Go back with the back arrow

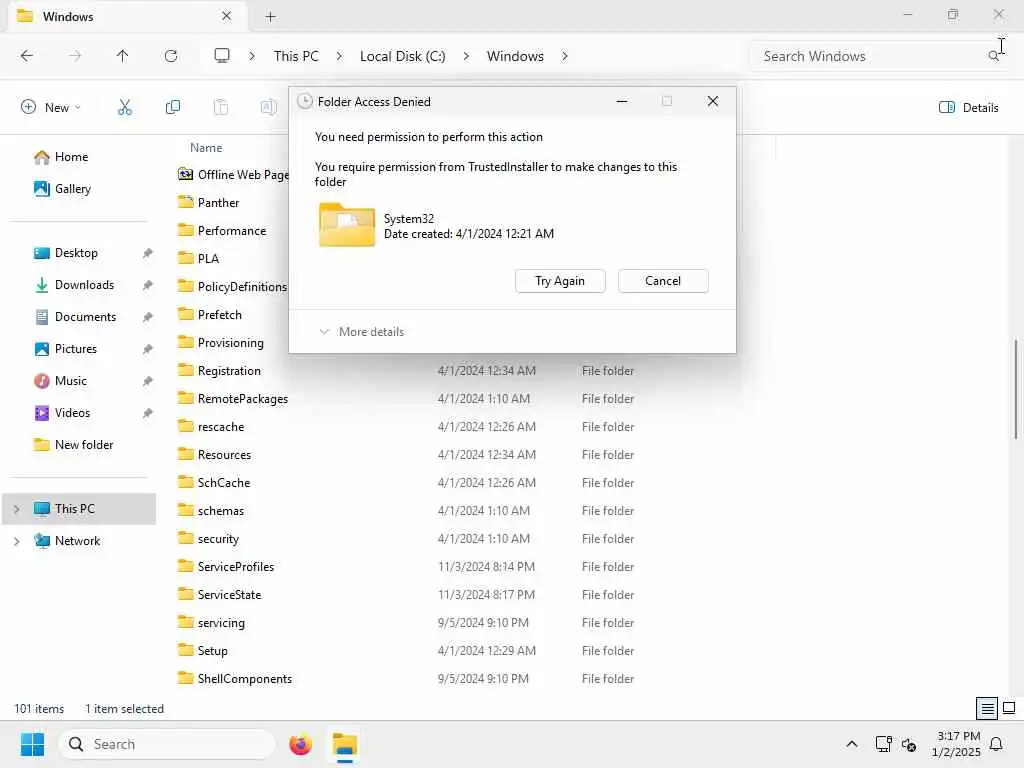[x=27, y=56]
